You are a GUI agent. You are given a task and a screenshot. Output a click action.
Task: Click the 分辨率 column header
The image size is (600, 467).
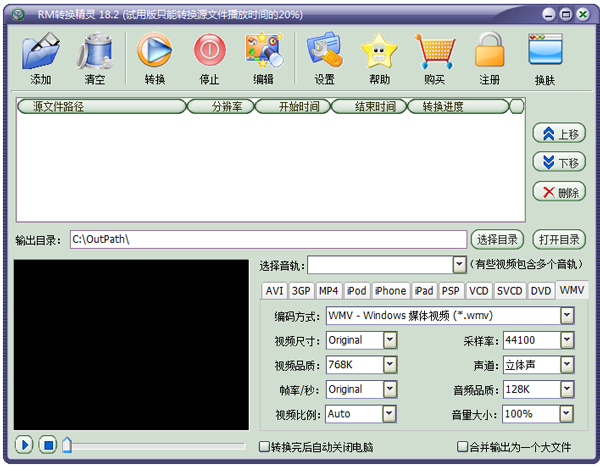point(220,106)
